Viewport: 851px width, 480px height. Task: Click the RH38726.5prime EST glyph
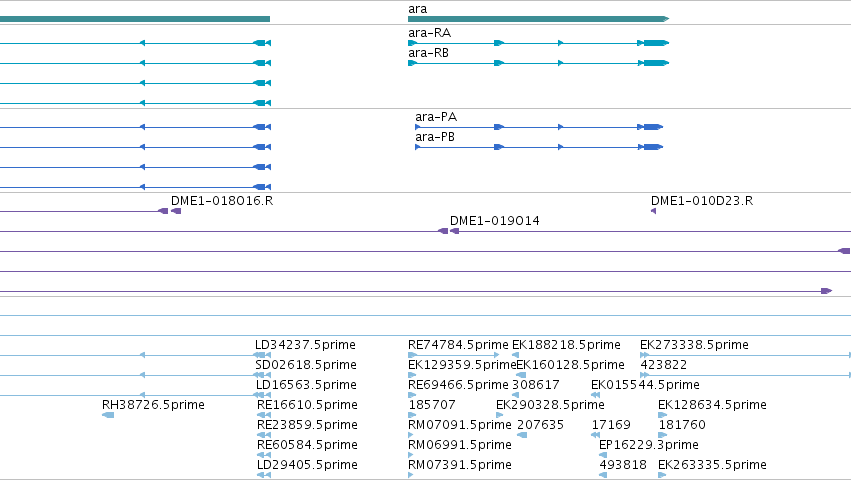[x=108, y=415]
